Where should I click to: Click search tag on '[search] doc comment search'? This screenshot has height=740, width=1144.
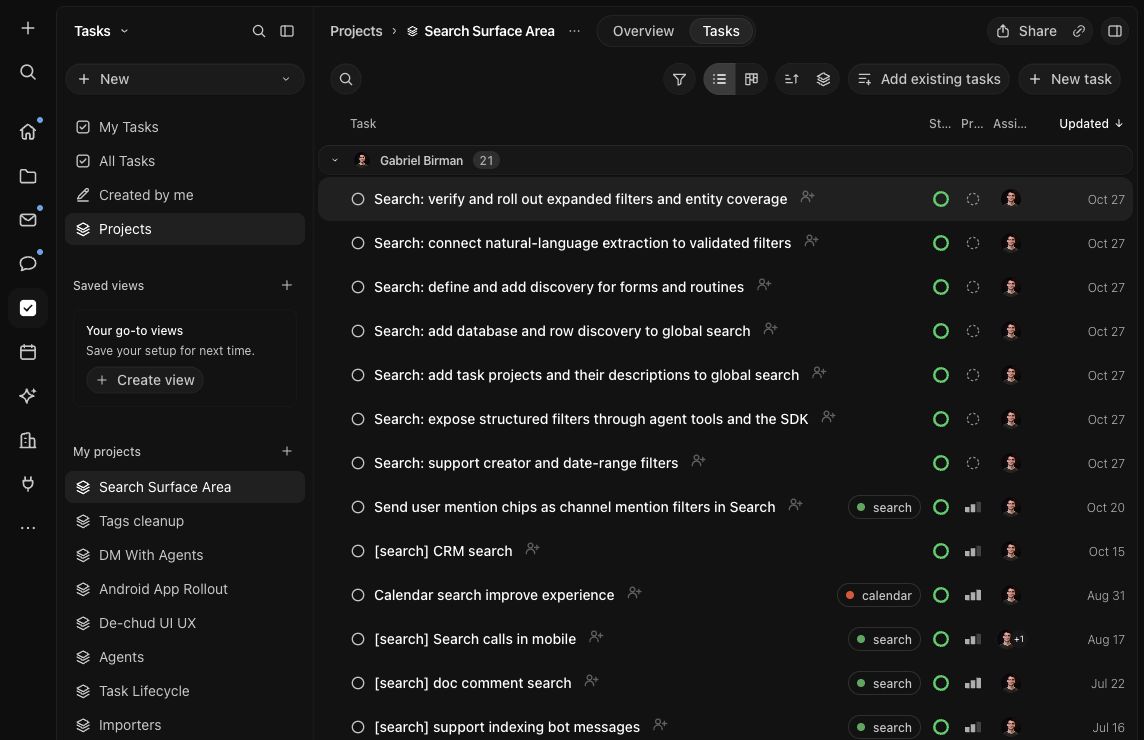coord(884,683)
